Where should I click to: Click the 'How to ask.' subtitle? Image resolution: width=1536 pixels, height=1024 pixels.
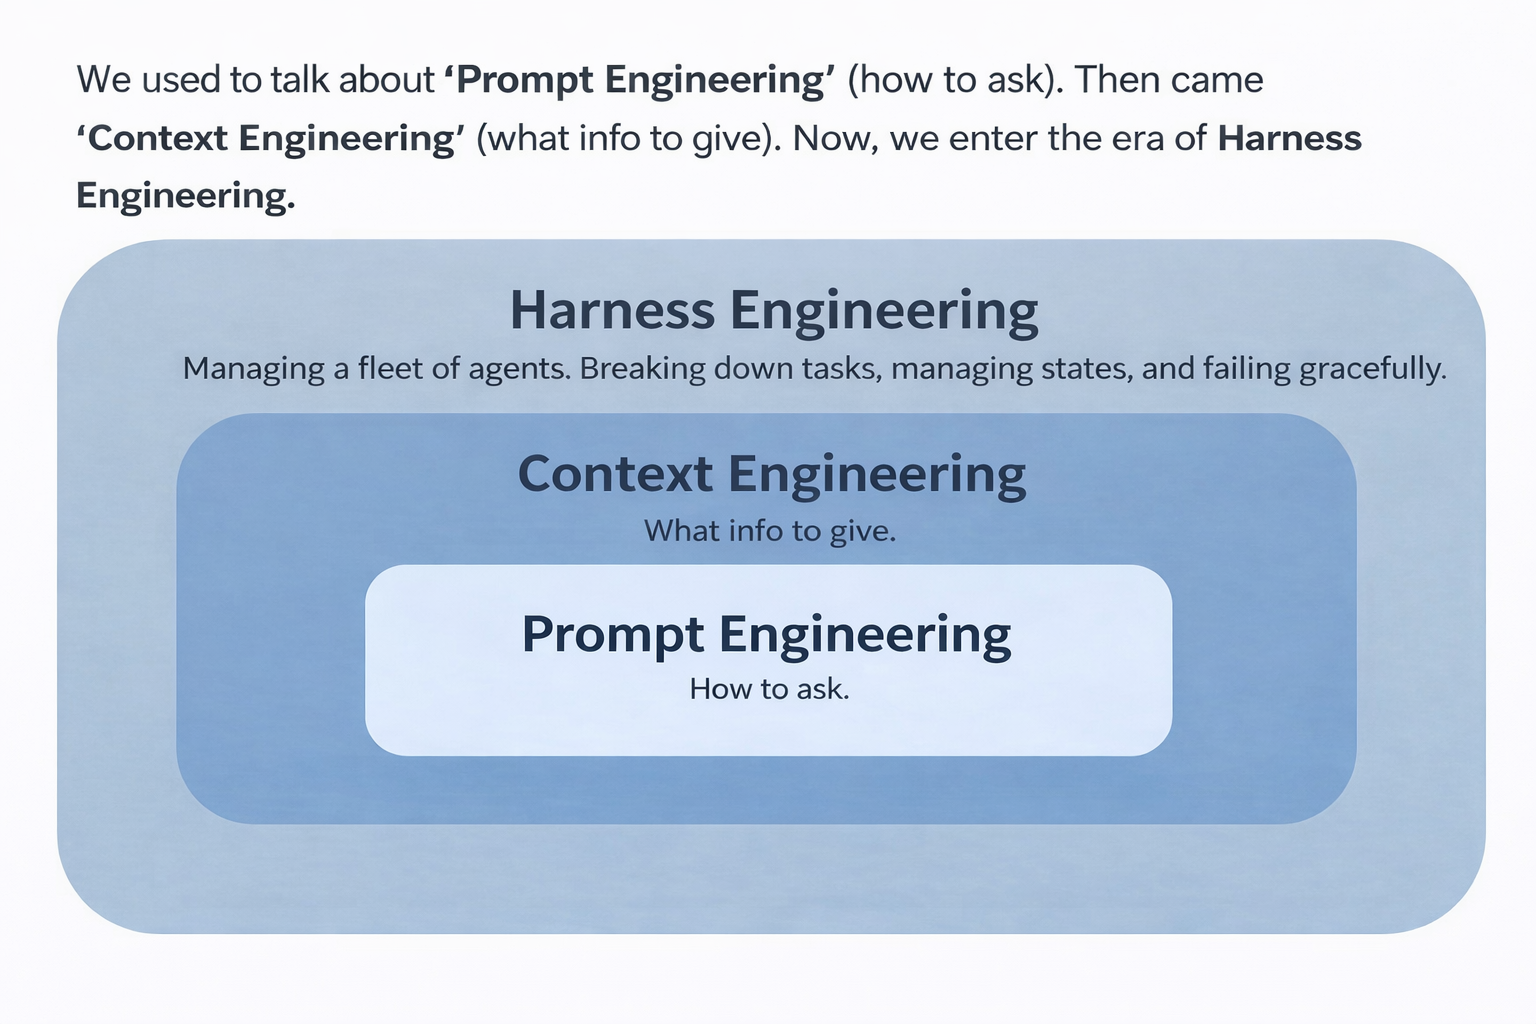tap(769, 688)
